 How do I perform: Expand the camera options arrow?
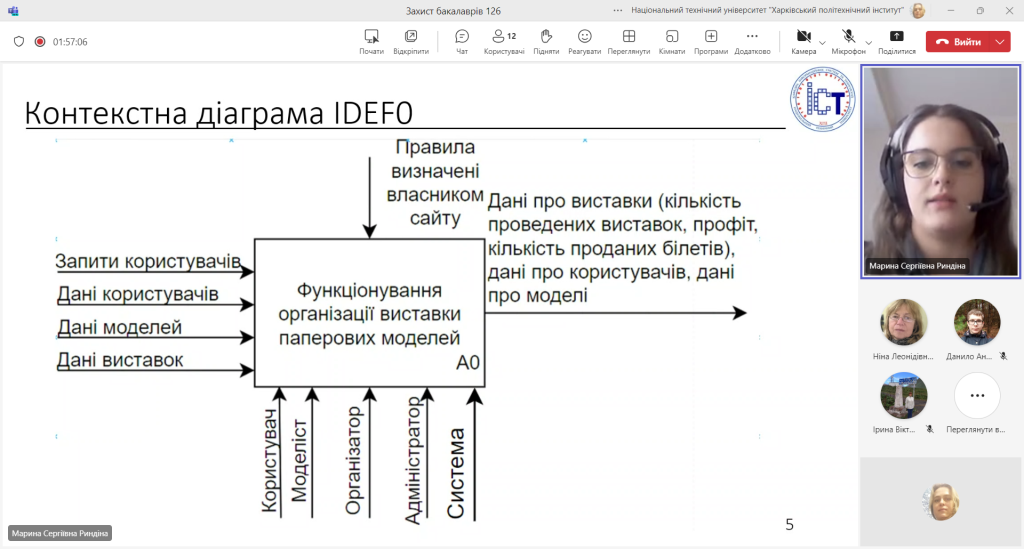tap(822, 43)
